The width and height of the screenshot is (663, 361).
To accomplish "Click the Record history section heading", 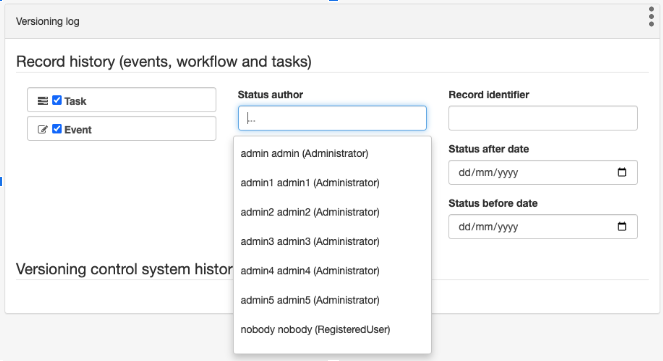I will point(164,62).
